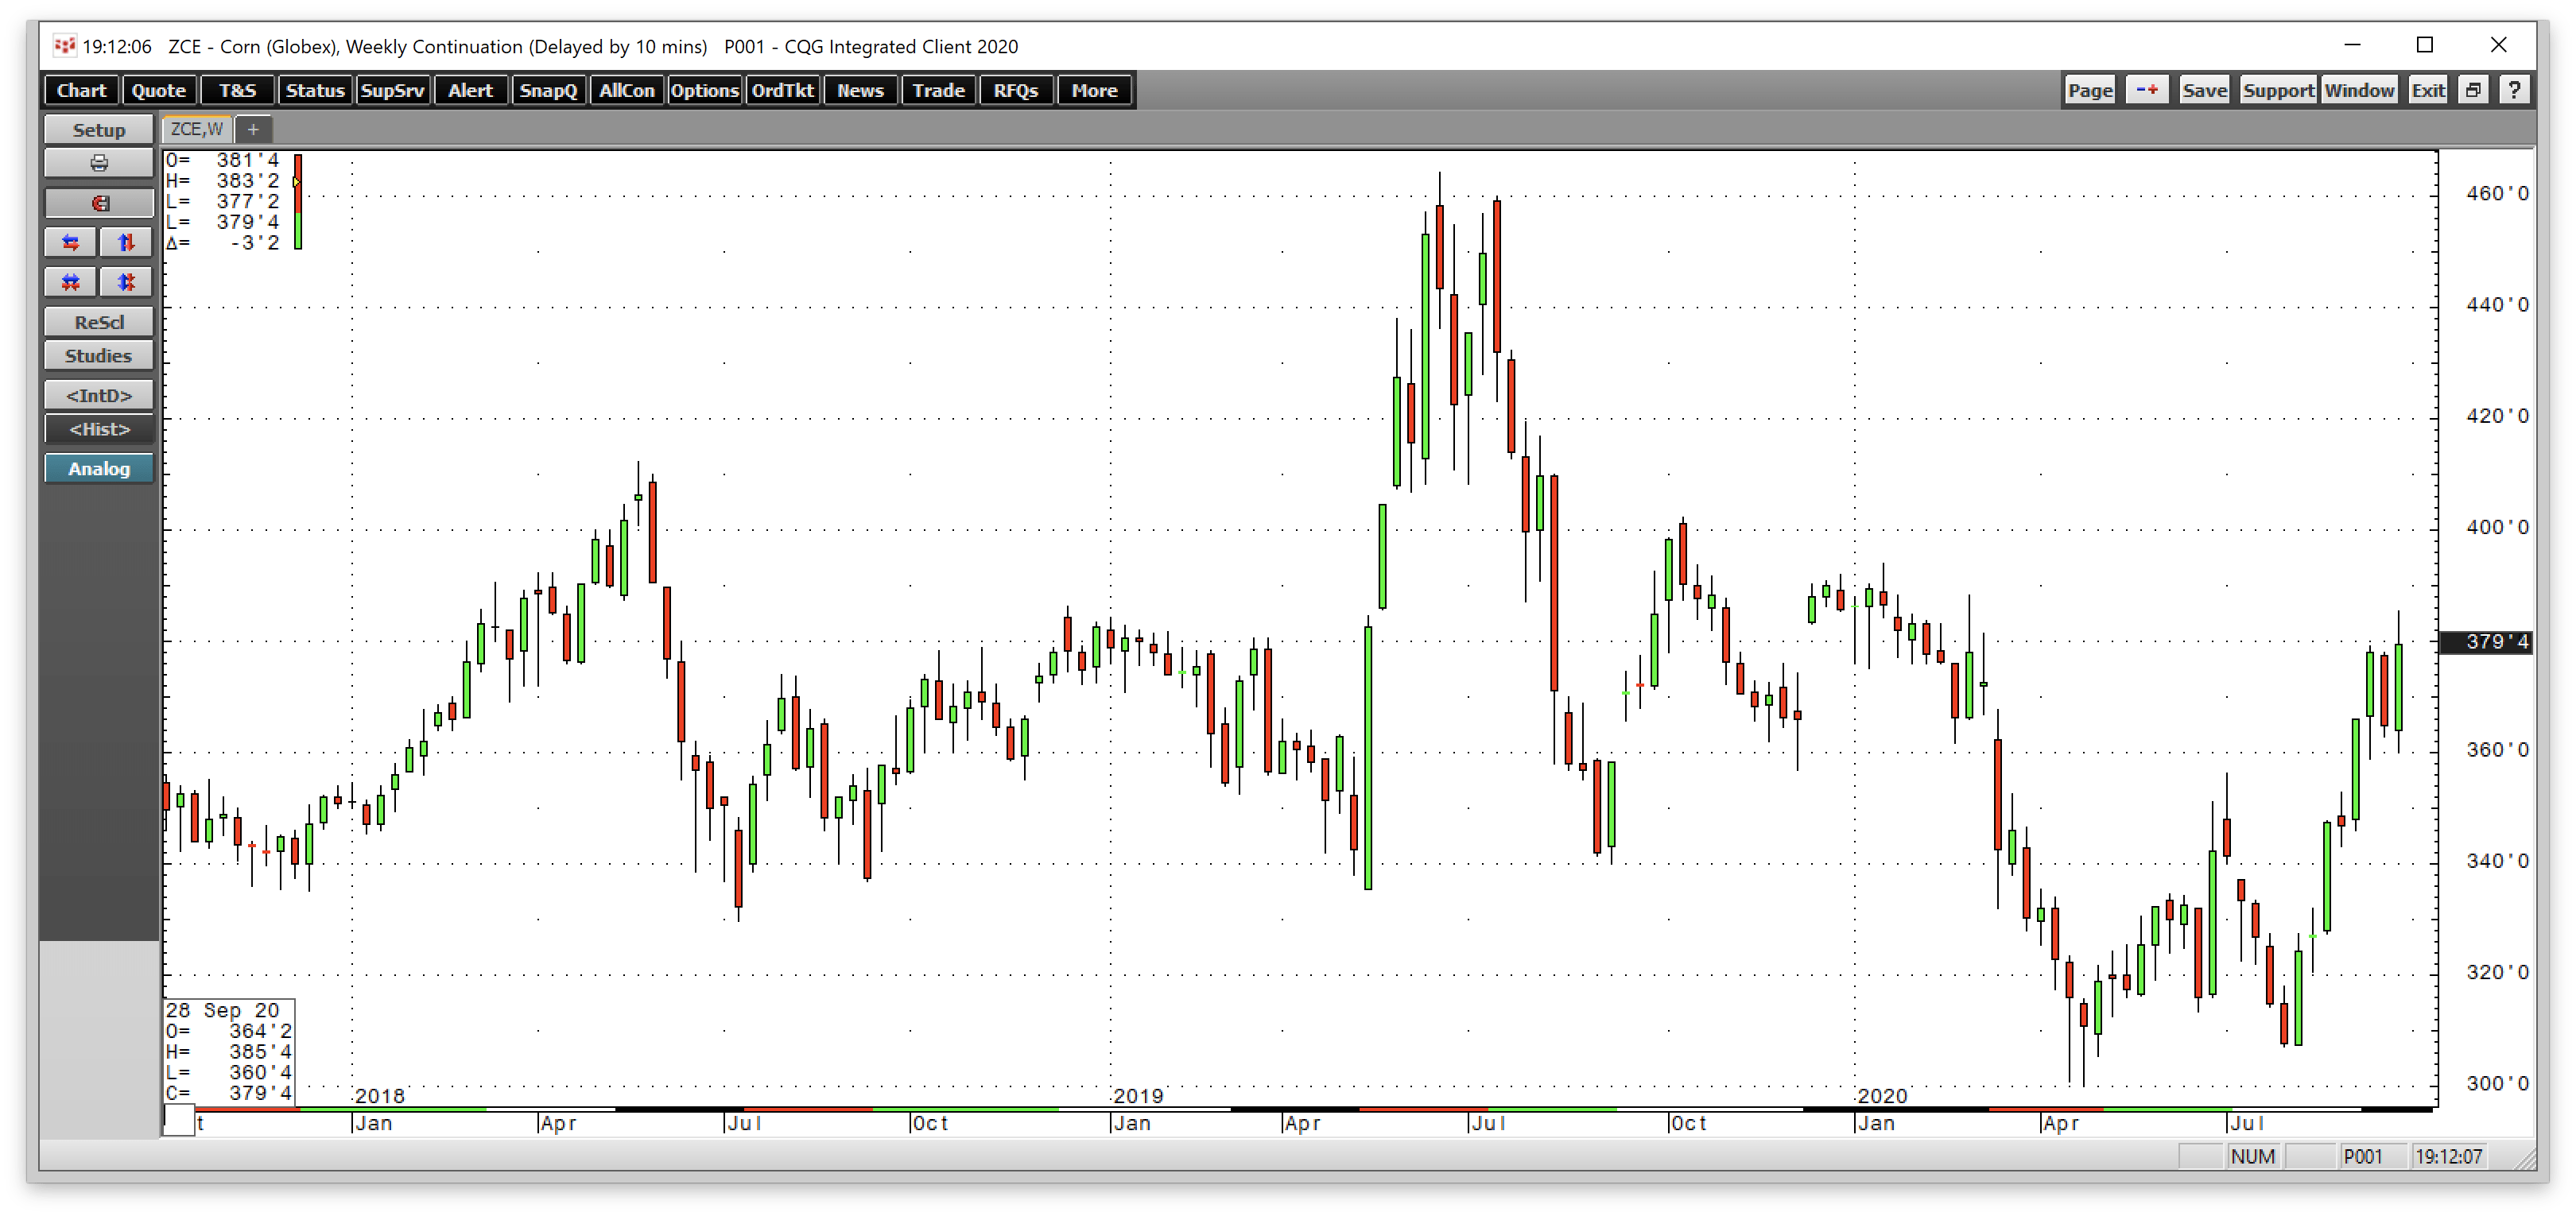Select the ZCE,W chart tab
Viewport: 2576px width, 1216px height.
[x=197, y=129]
